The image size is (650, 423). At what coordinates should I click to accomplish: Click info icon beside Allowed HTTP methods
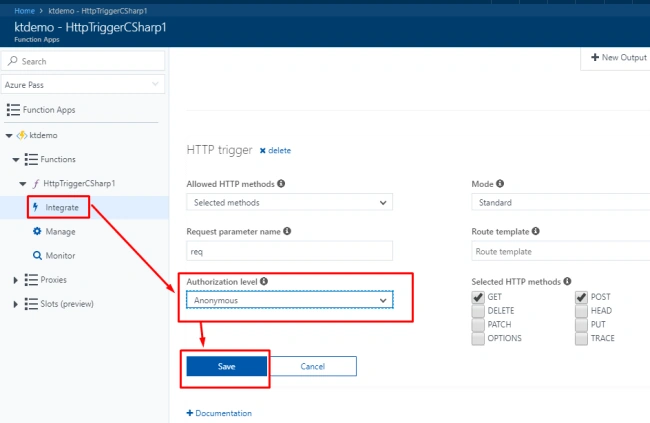281,183
